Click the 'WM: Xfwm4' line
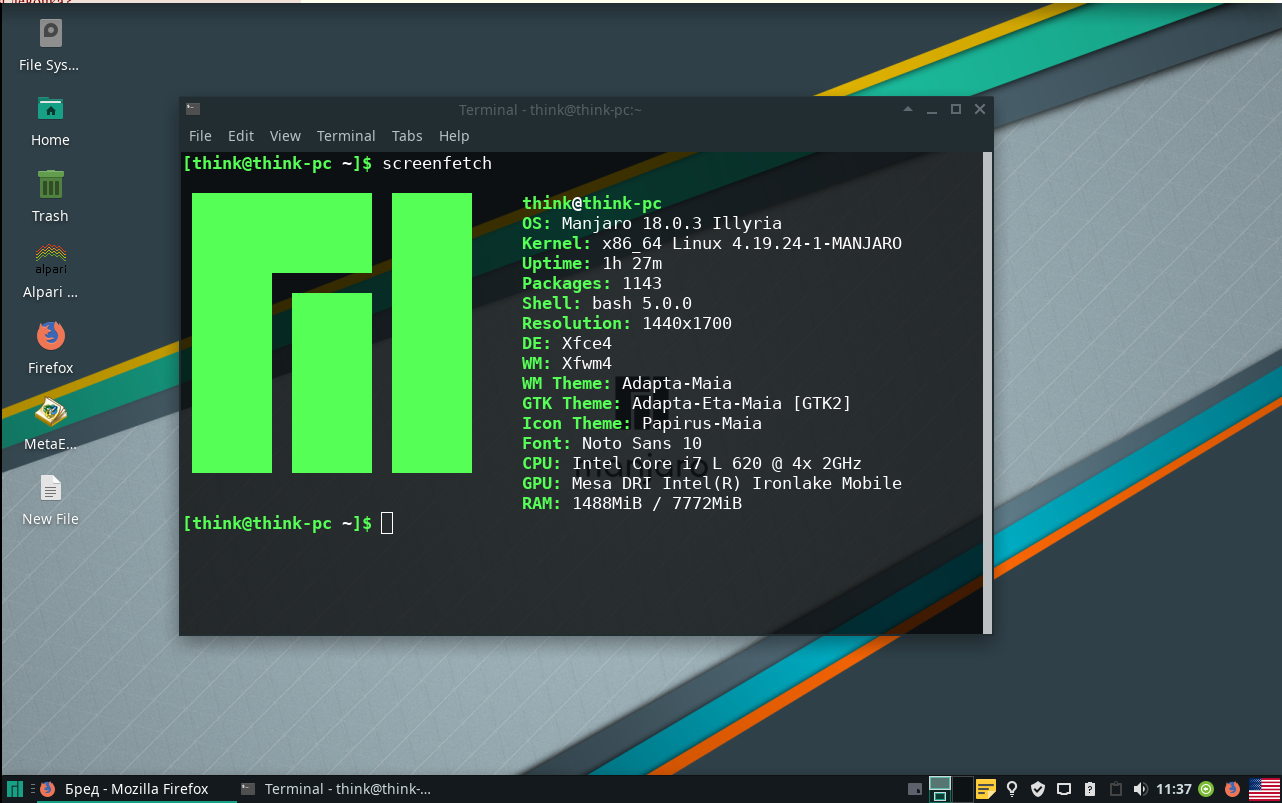The width and height of the screenshot is (1282, 803). tap(567, 363)
